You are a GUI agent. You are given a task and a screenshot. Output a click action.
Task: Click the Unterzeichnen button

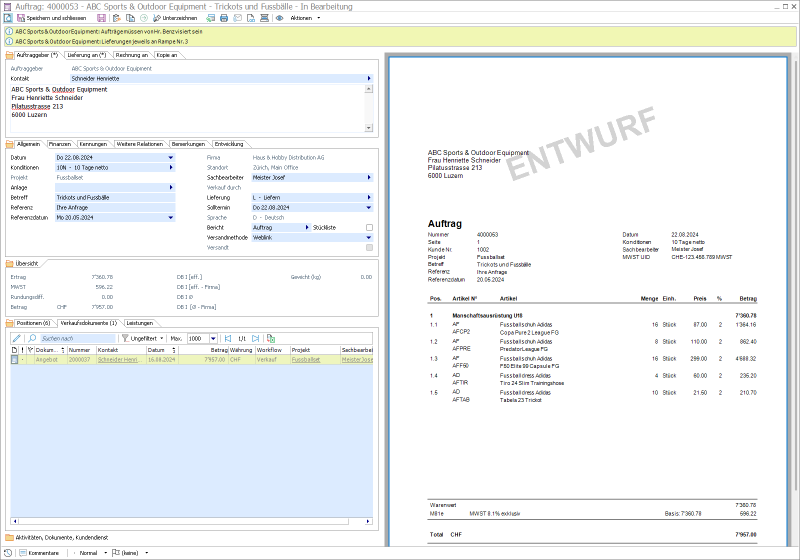tap(175, 18)
